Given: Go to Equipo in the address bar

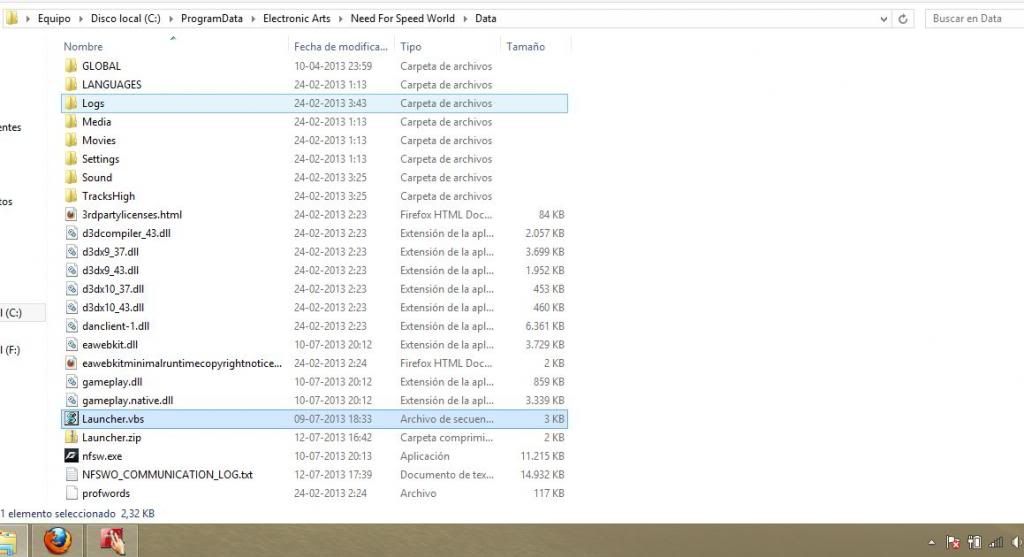Looking at the screenshot, I should pos(54,19).
